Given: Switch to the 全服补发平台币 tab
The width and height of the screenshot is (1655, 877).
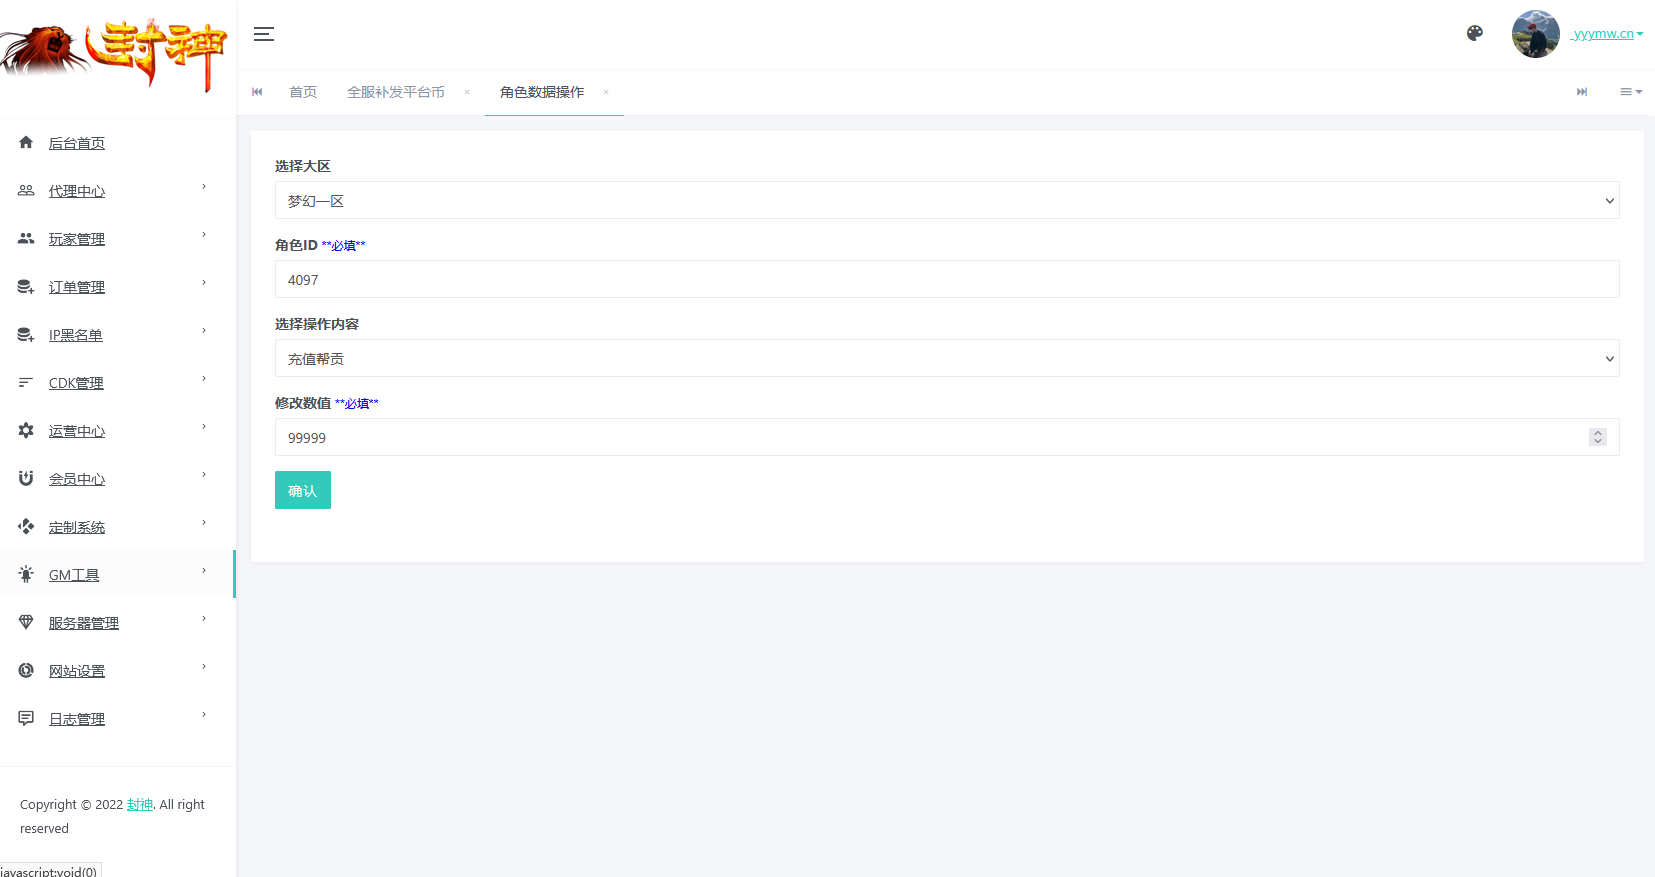Looking at the screenshot, I should tap(395, 92).
